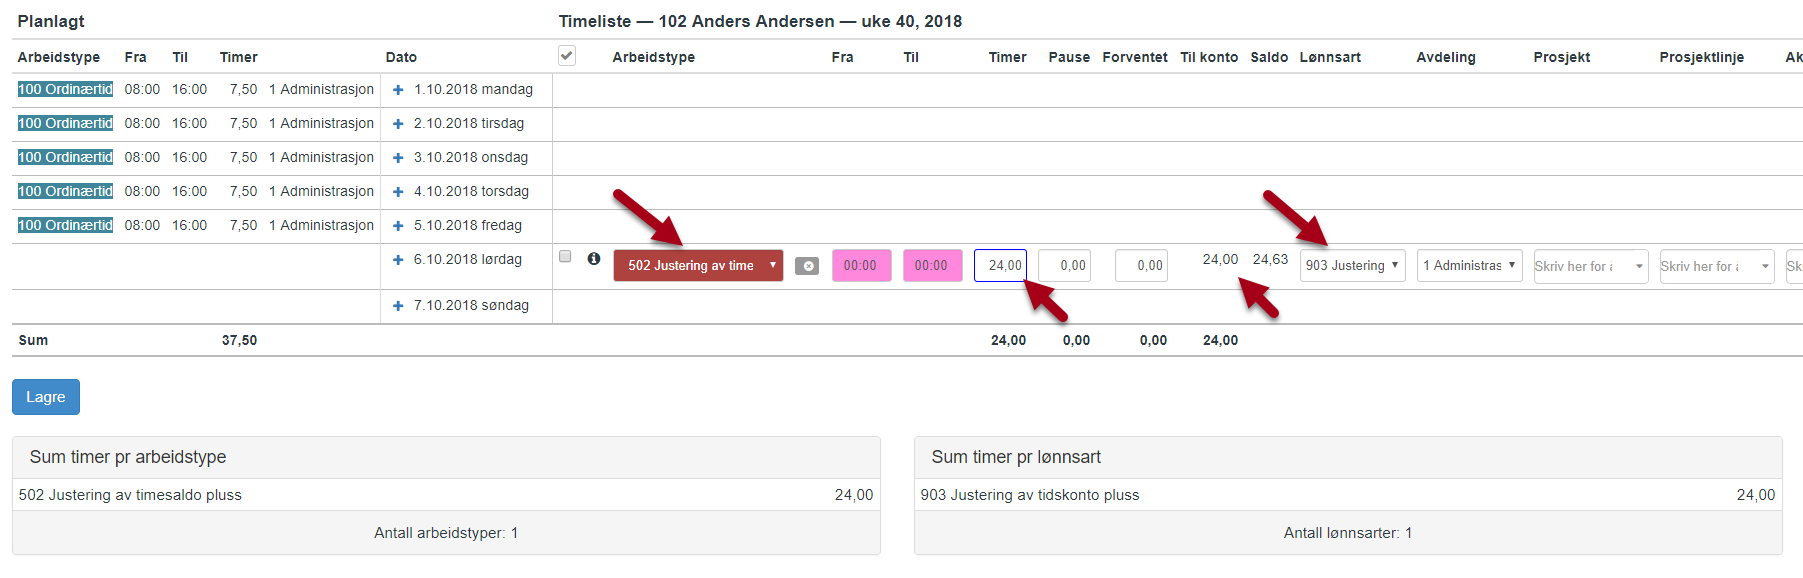Click the Forventet field on lørdag row
Image resolution: width=1803 pixels, height=578 pixels.
coord(1141,265)
